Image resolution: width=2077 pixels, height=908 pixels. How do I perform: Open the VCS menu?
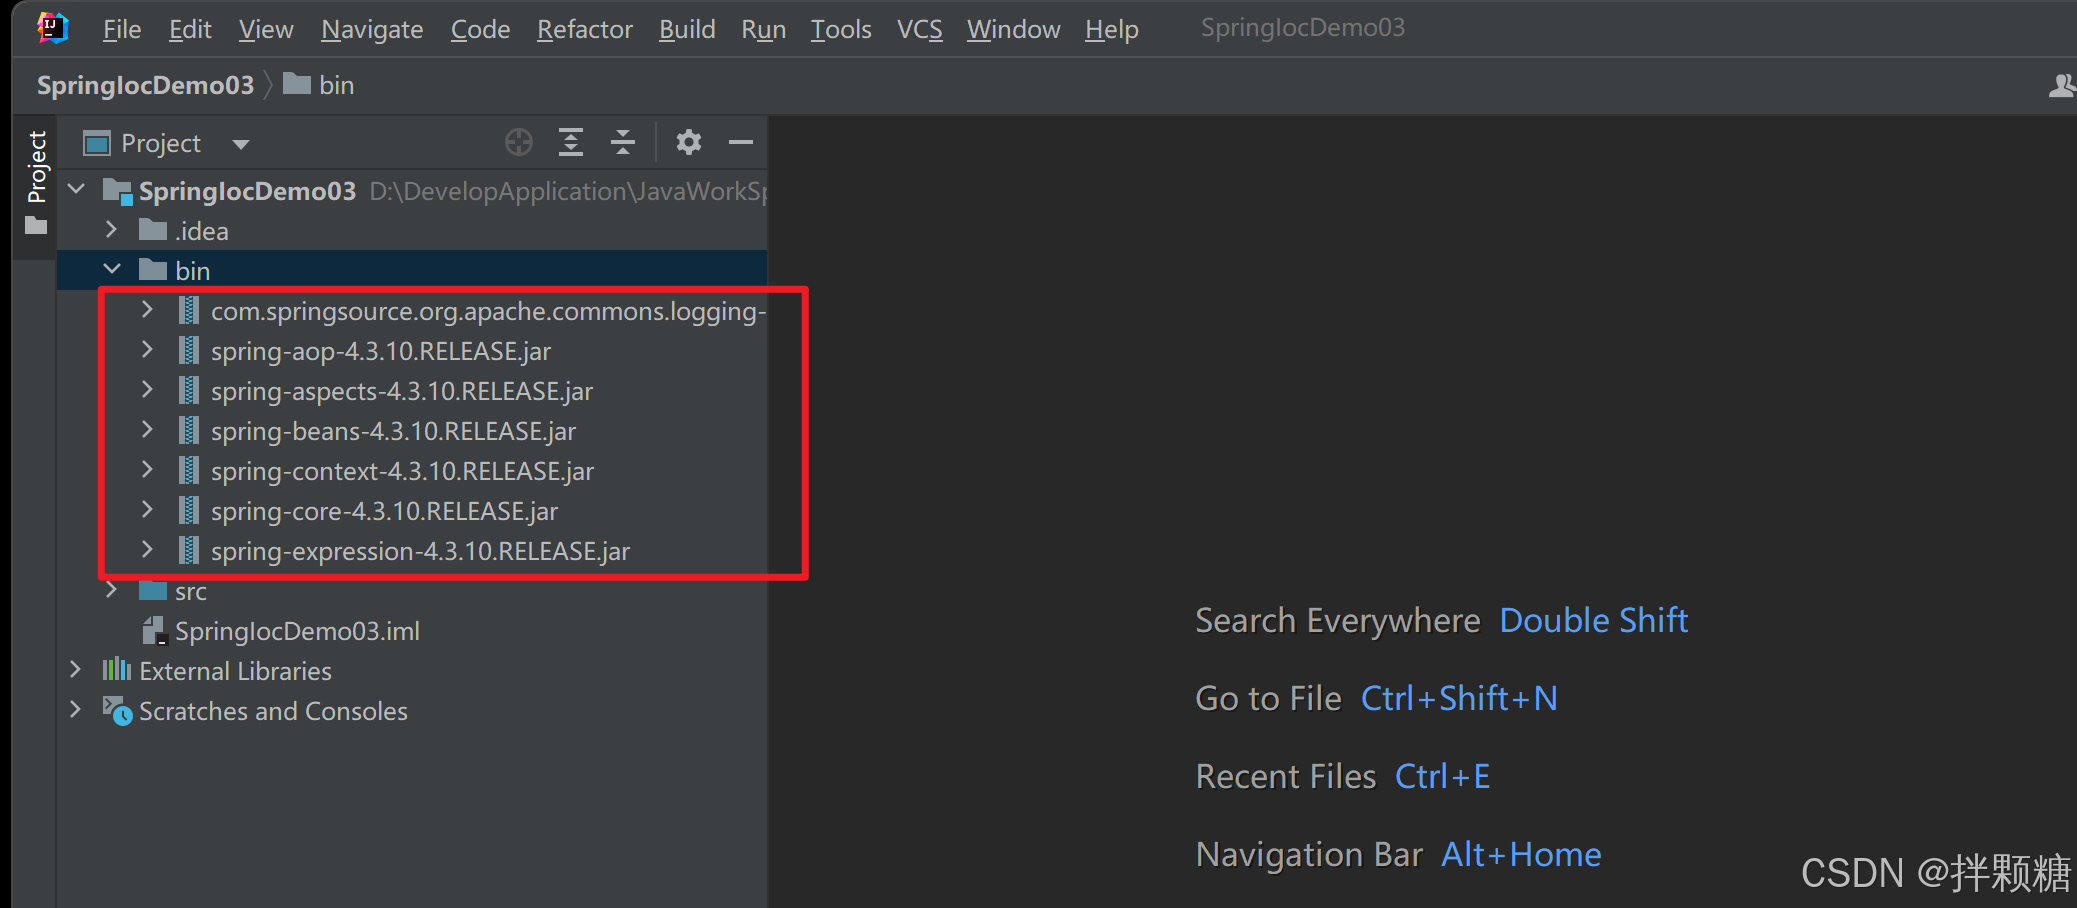(x=919, y=29)
